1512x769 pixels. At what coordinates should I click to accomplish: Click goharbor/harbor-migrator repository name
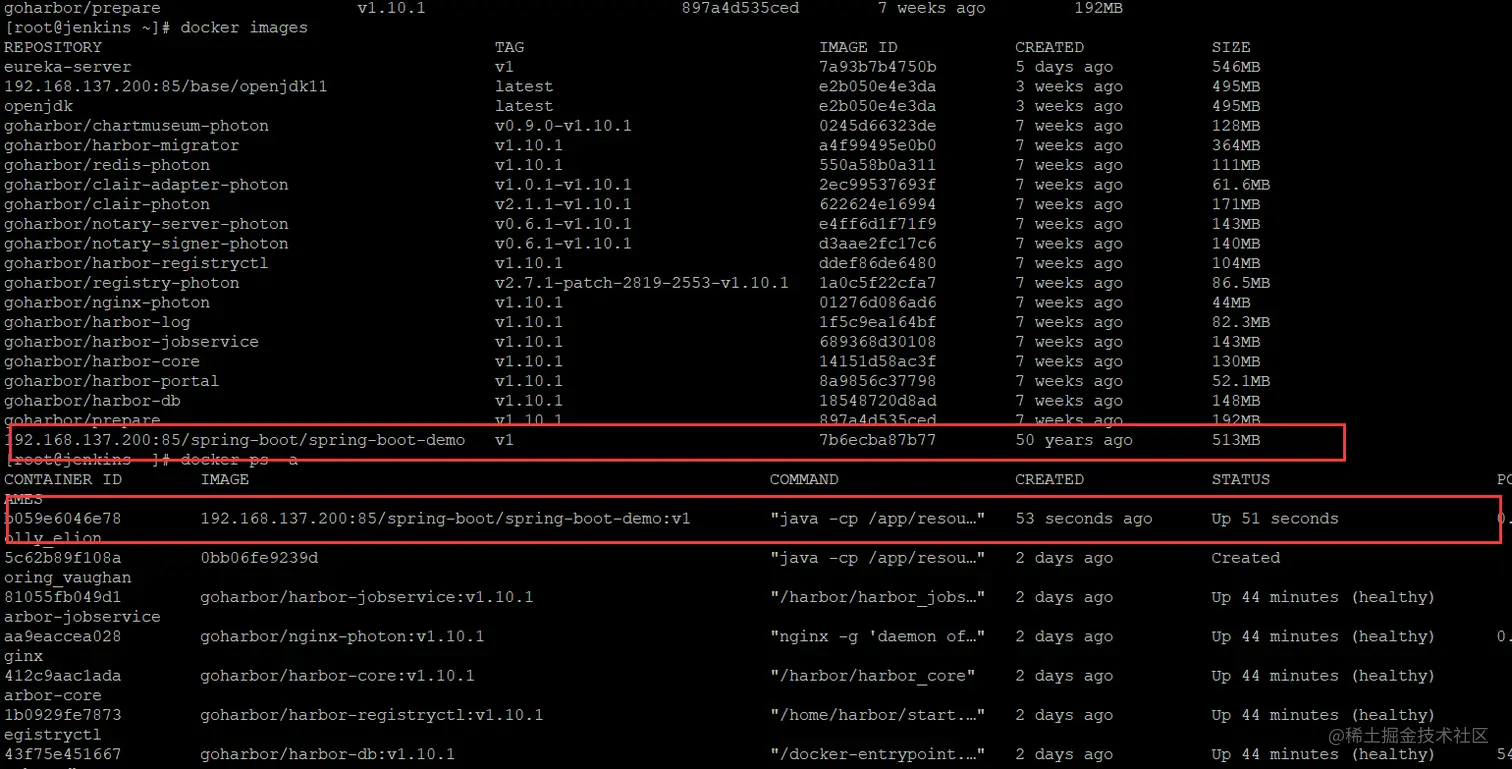[x=122, y=145]
